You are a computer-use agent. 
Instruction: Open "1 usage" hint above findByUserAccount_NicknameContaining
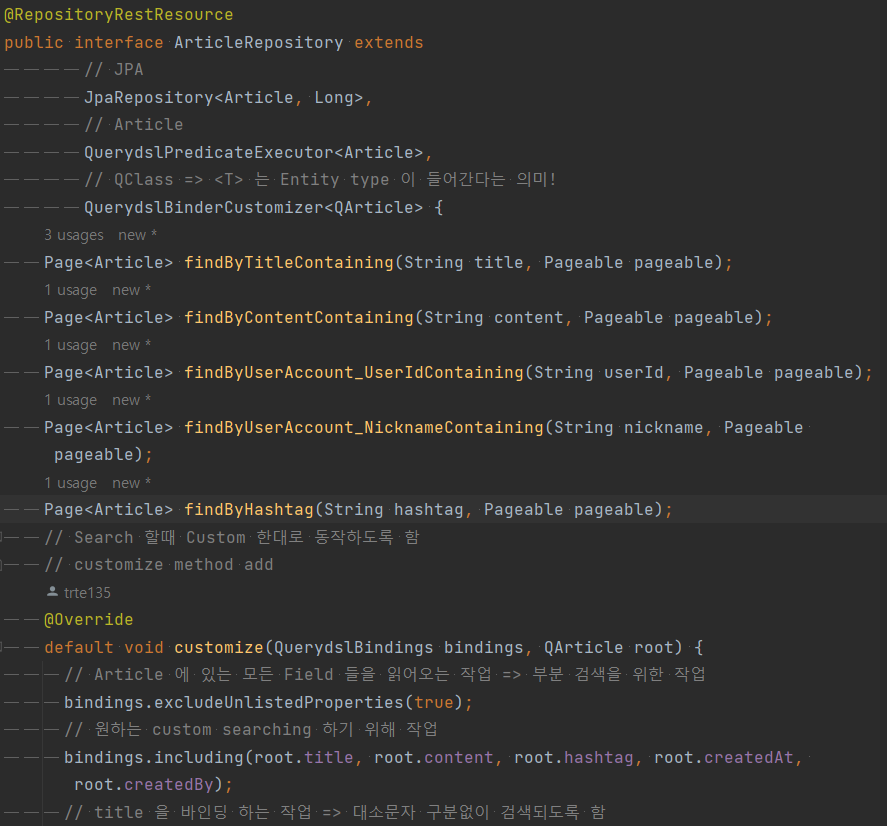tap(71, 400)
